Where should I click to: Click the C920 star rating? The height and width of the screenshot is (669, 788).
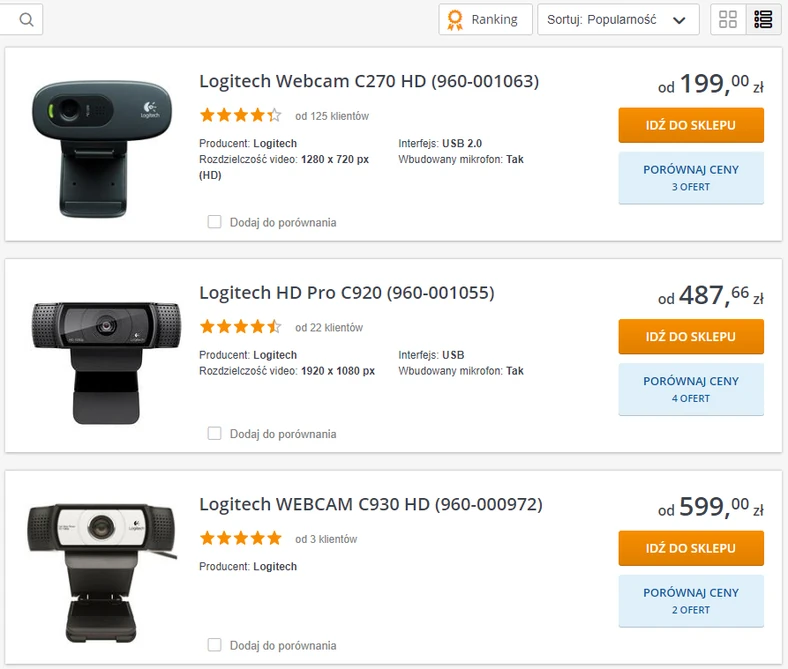click(240, 327)
